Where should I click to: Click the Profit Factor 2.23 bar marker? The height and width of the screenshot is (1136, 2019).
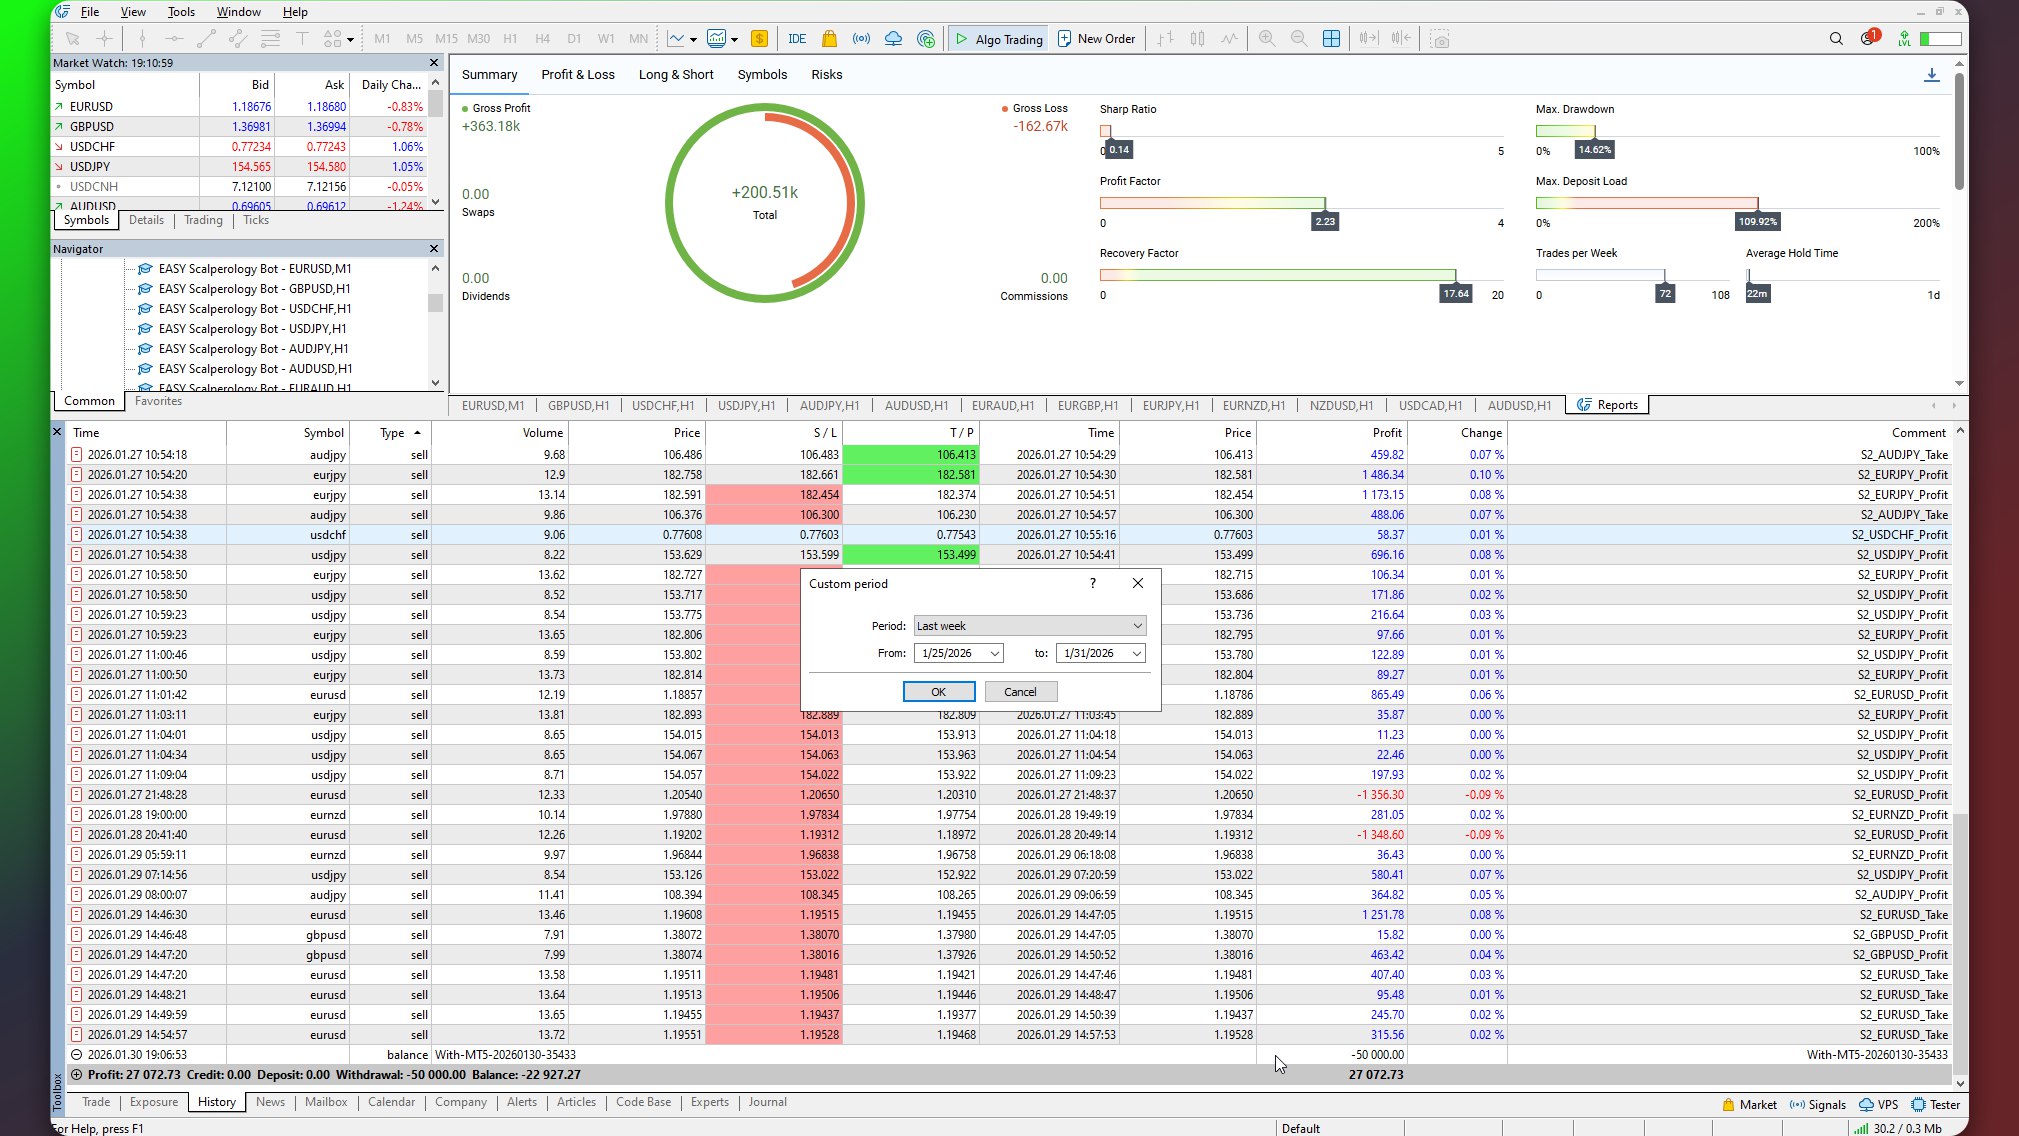(1325, 221)
